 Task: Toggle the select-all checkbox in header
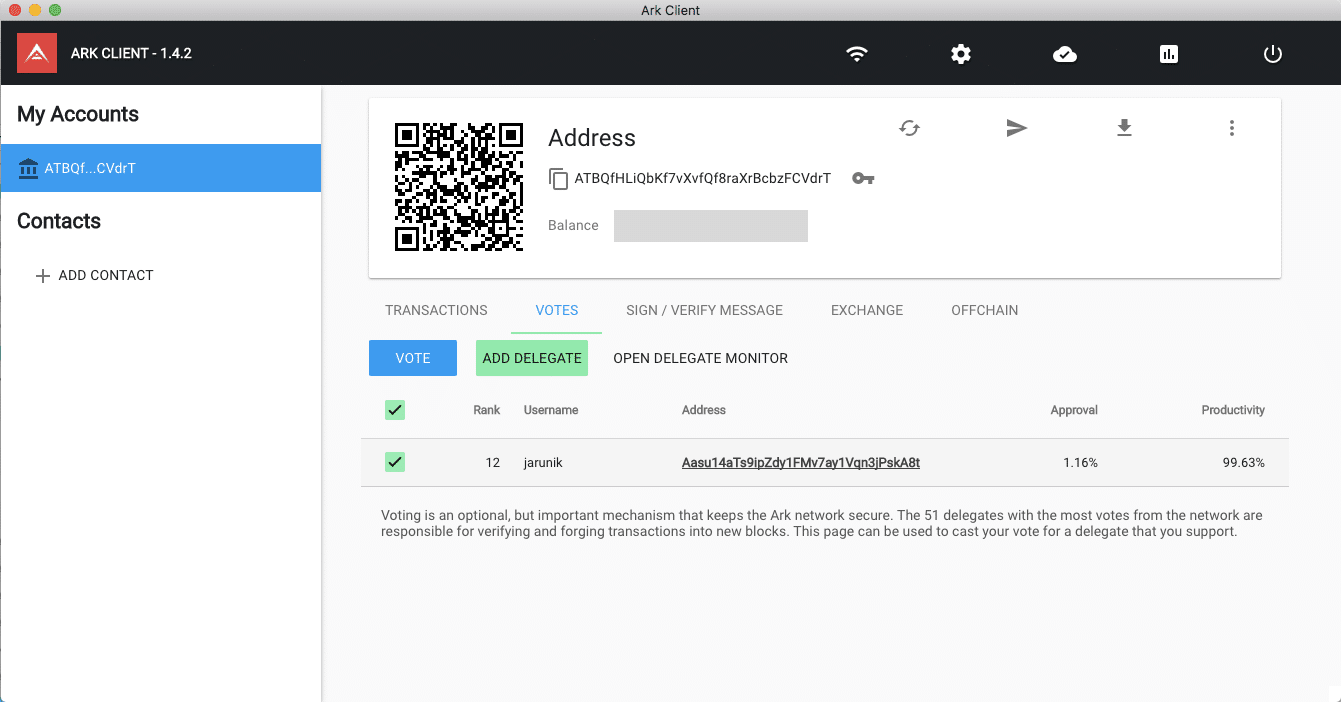click(395, 410)
